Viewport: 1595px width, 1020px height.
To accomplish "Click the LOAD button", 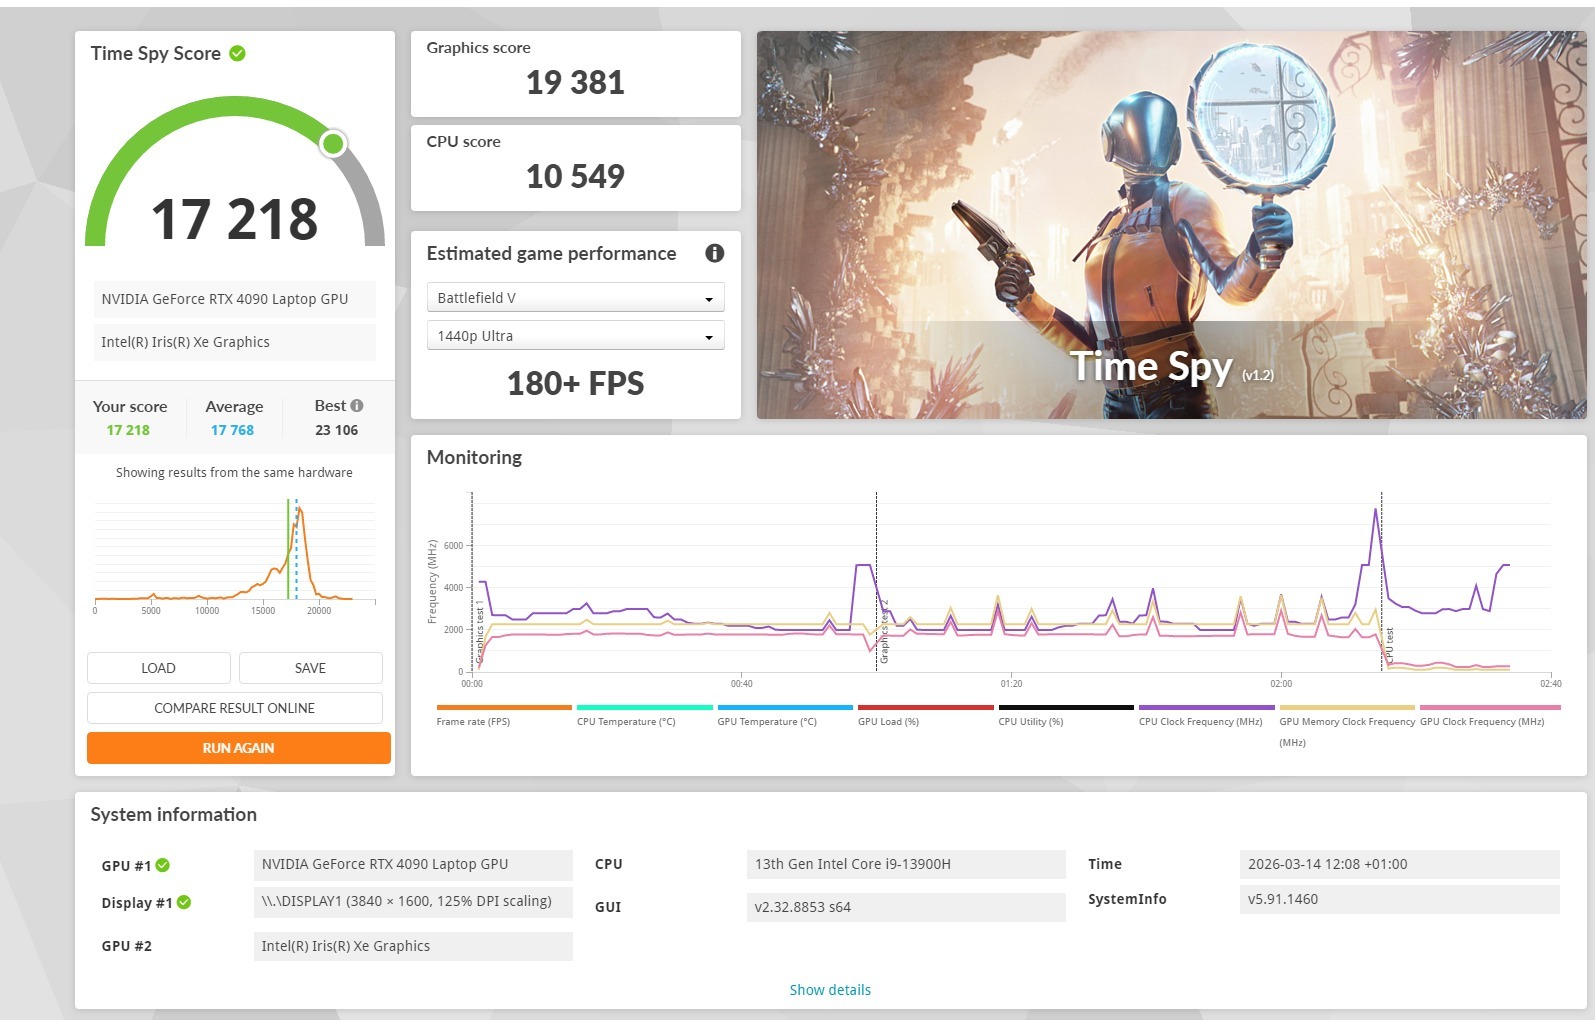I will 158,668.
